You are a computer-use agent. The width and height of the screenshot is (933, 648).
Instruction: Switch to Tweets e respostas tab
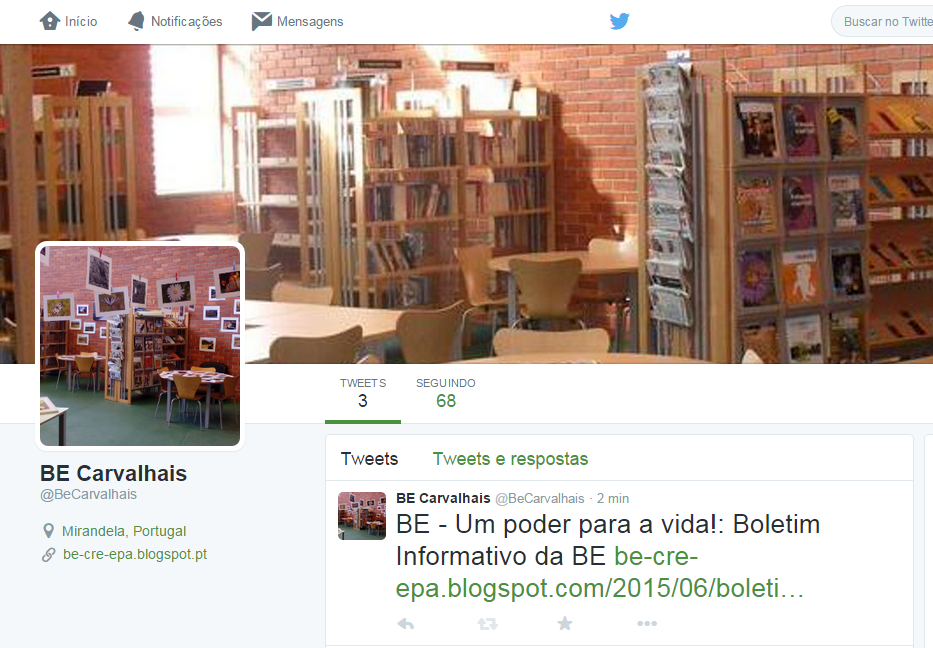click(510, 459)
